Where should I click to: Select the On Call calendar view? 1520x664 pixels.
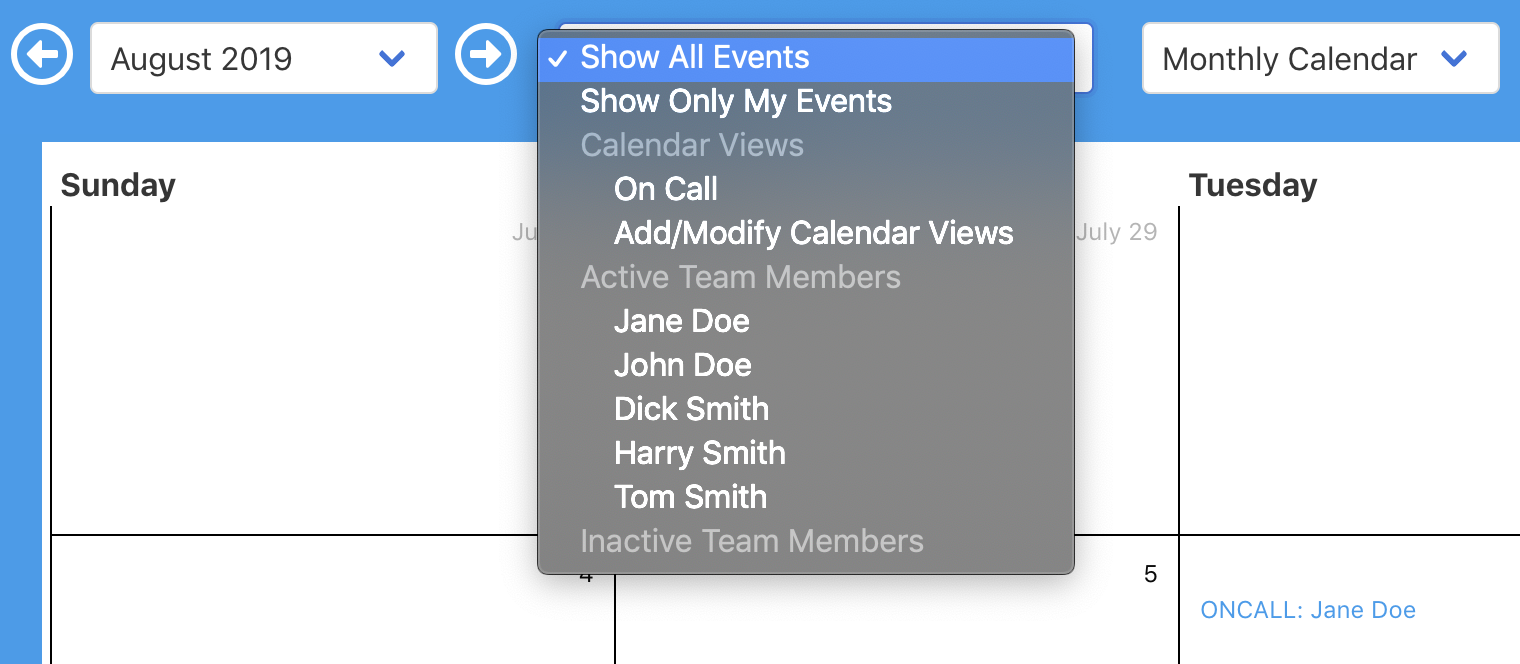click(x=666, y=190)
